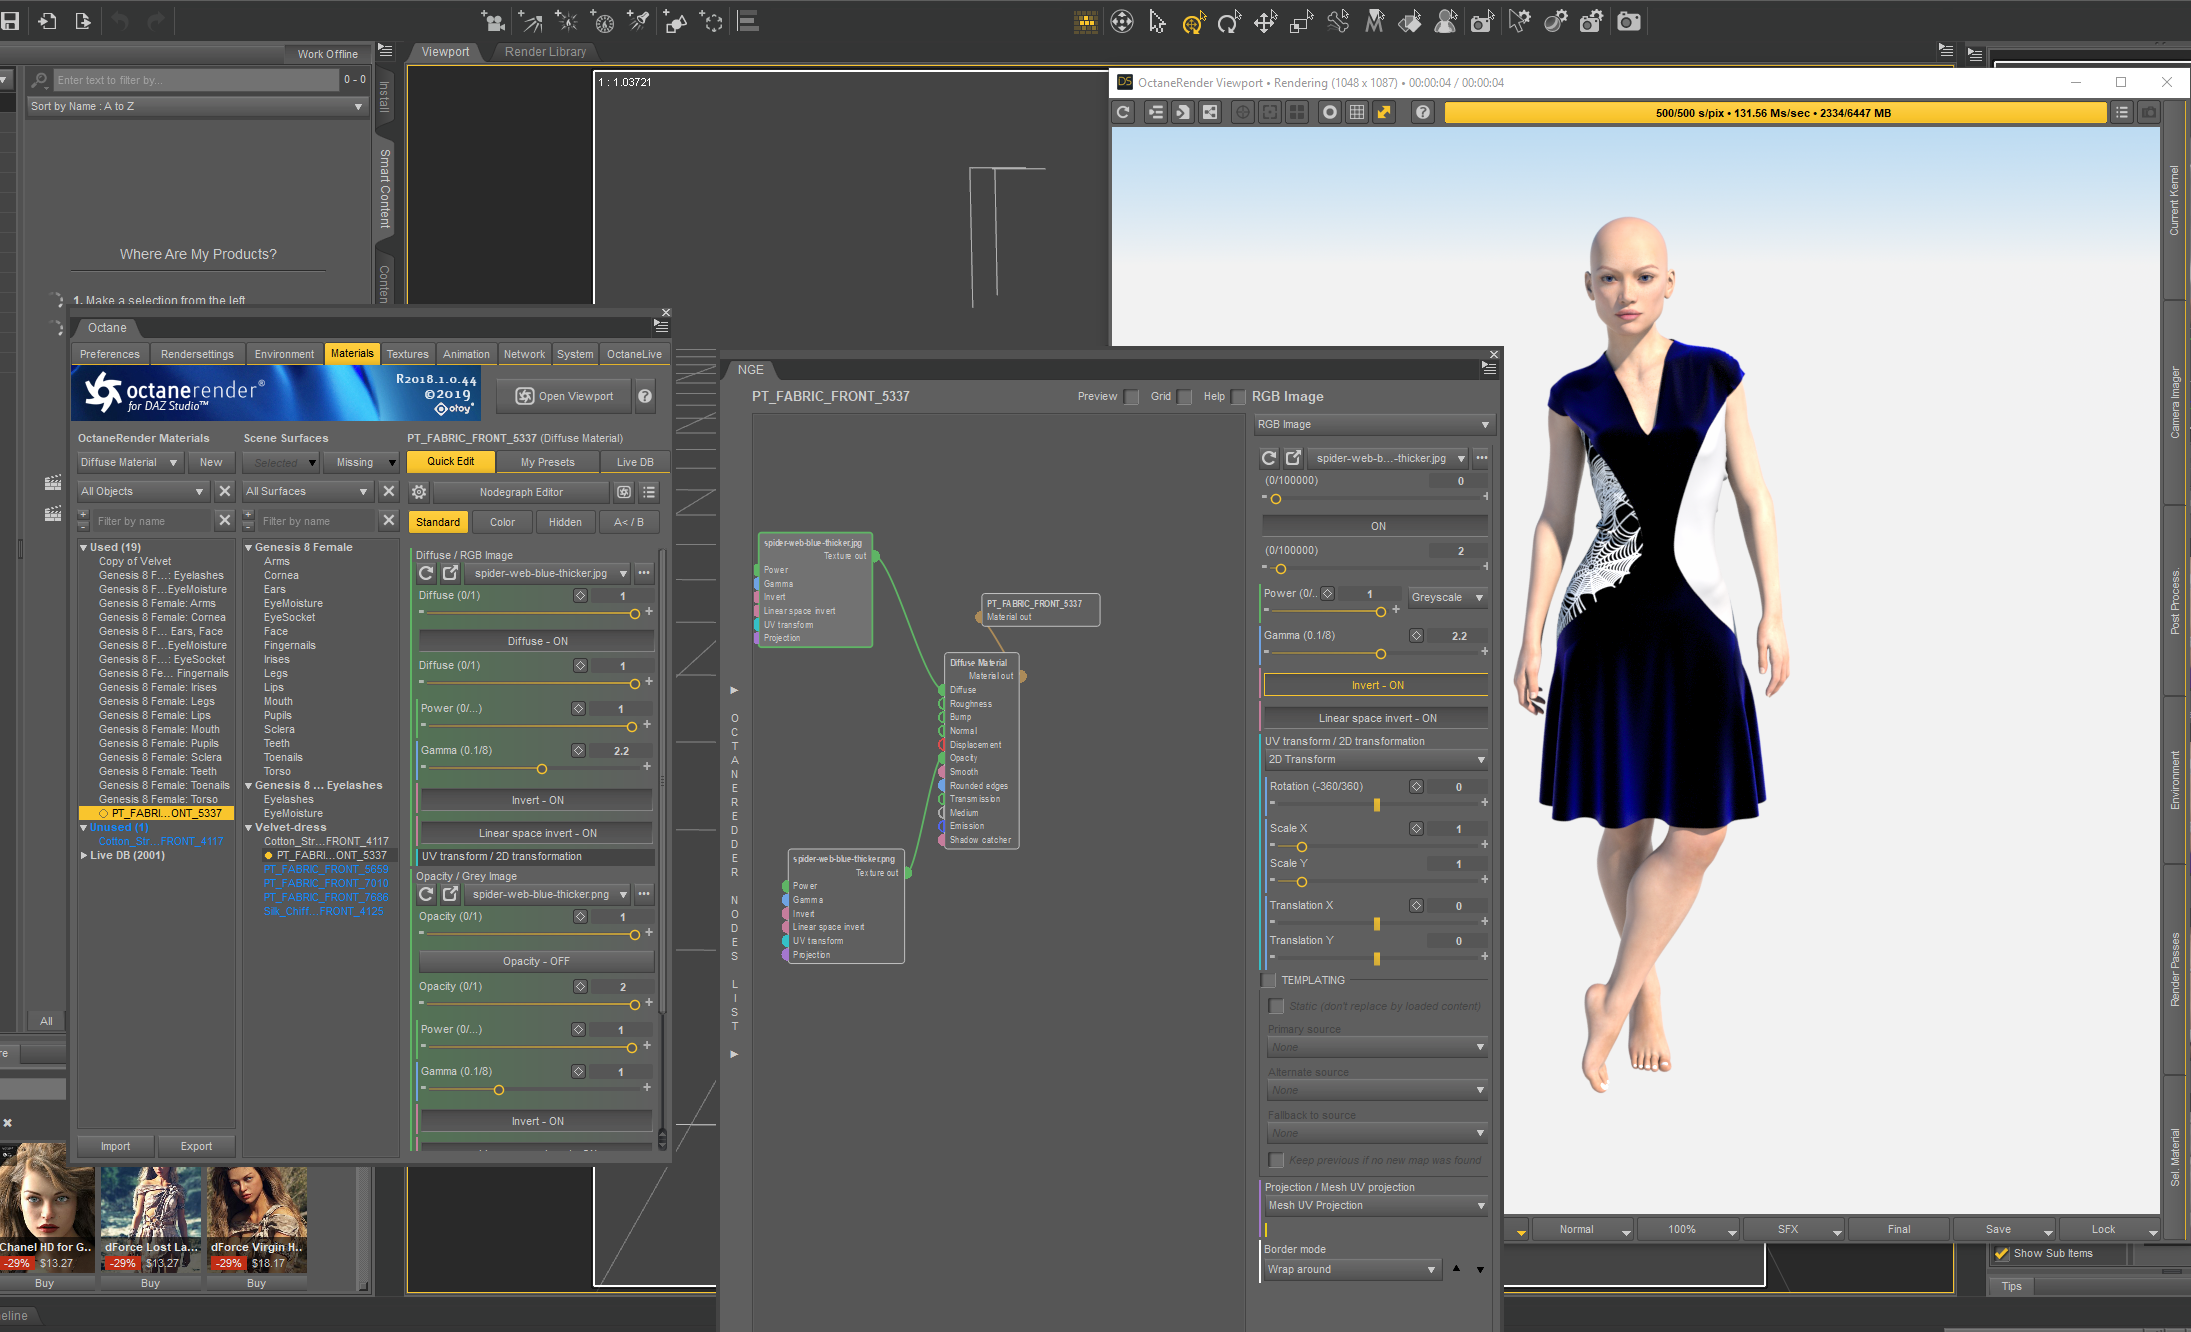Image resolution: width=2191 pixels, height=1332 pixels.
Task: Select the Translate move tool
Action: 1266,22
